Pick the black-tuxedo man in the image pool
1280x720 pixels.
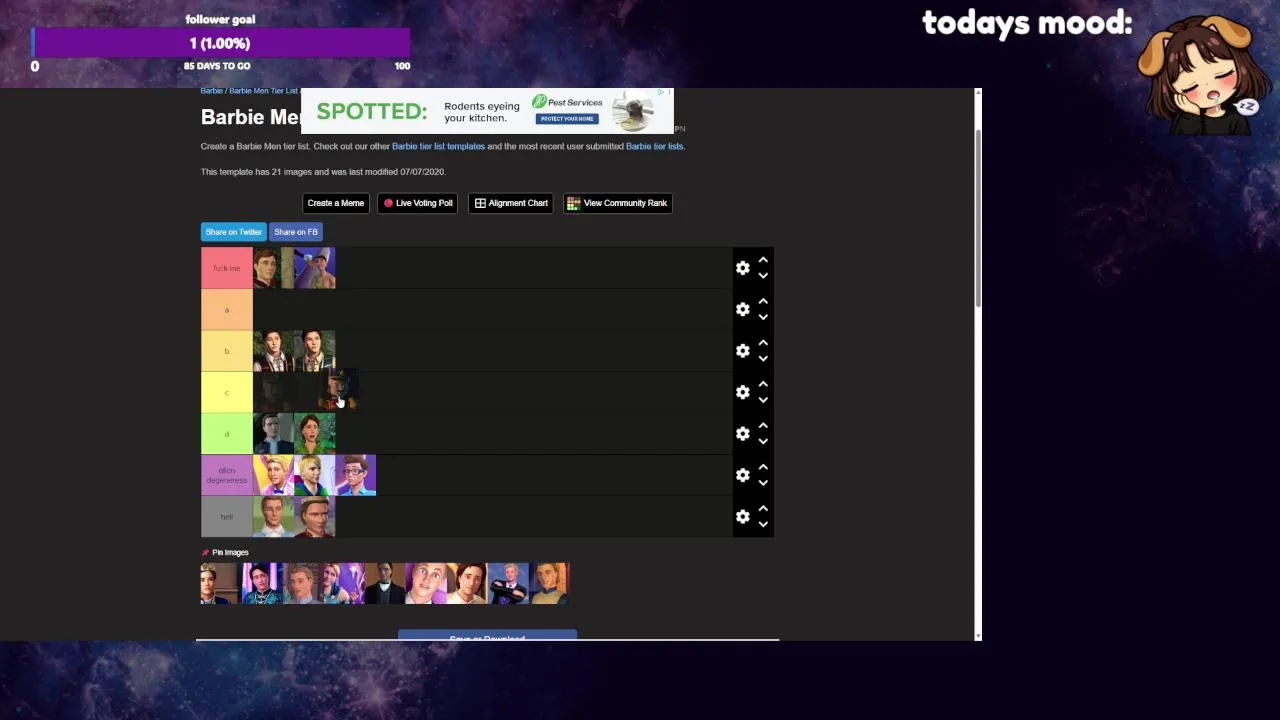coord(385,584)
